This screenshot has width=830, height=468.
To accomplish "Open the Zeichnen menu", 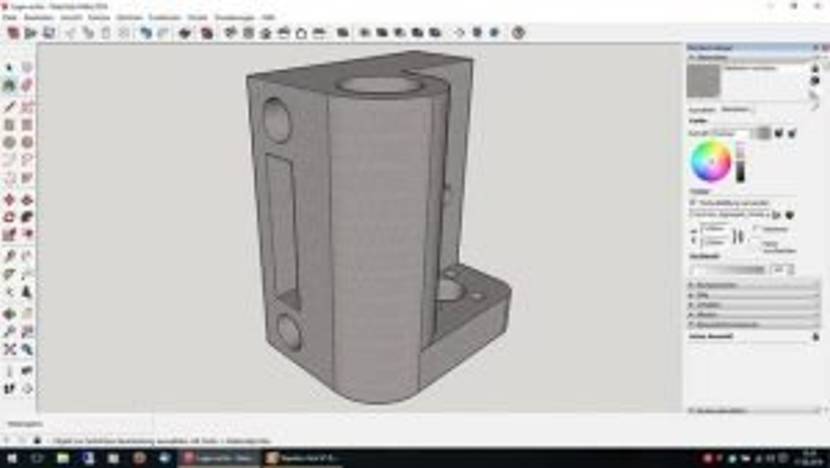I will (129, 17).
